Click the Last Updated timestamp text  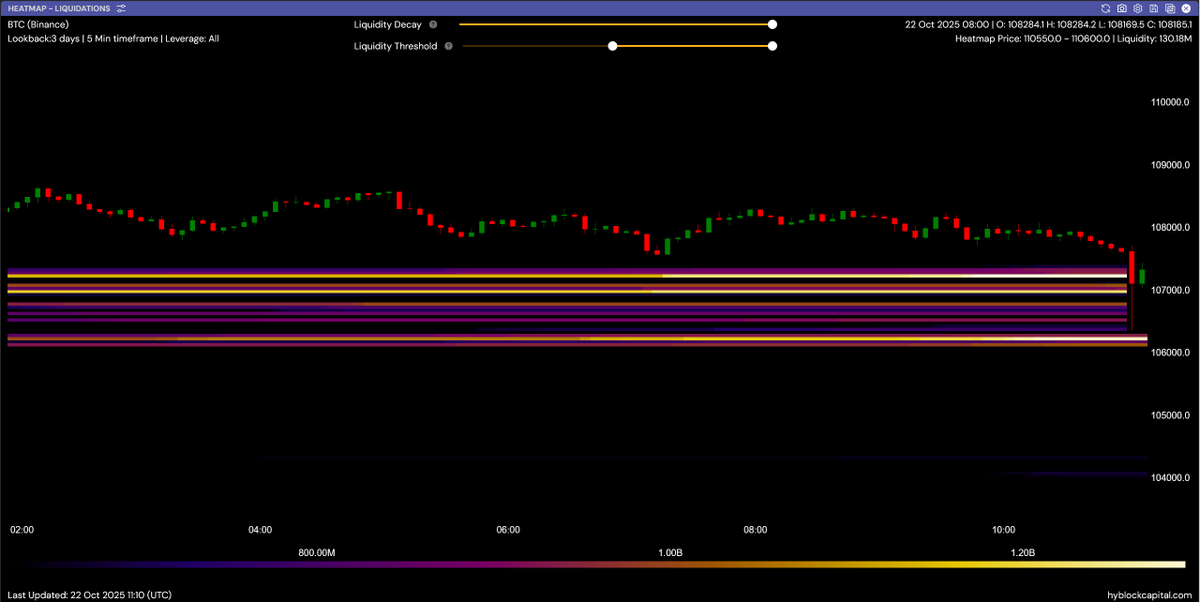tap(89, 594)
